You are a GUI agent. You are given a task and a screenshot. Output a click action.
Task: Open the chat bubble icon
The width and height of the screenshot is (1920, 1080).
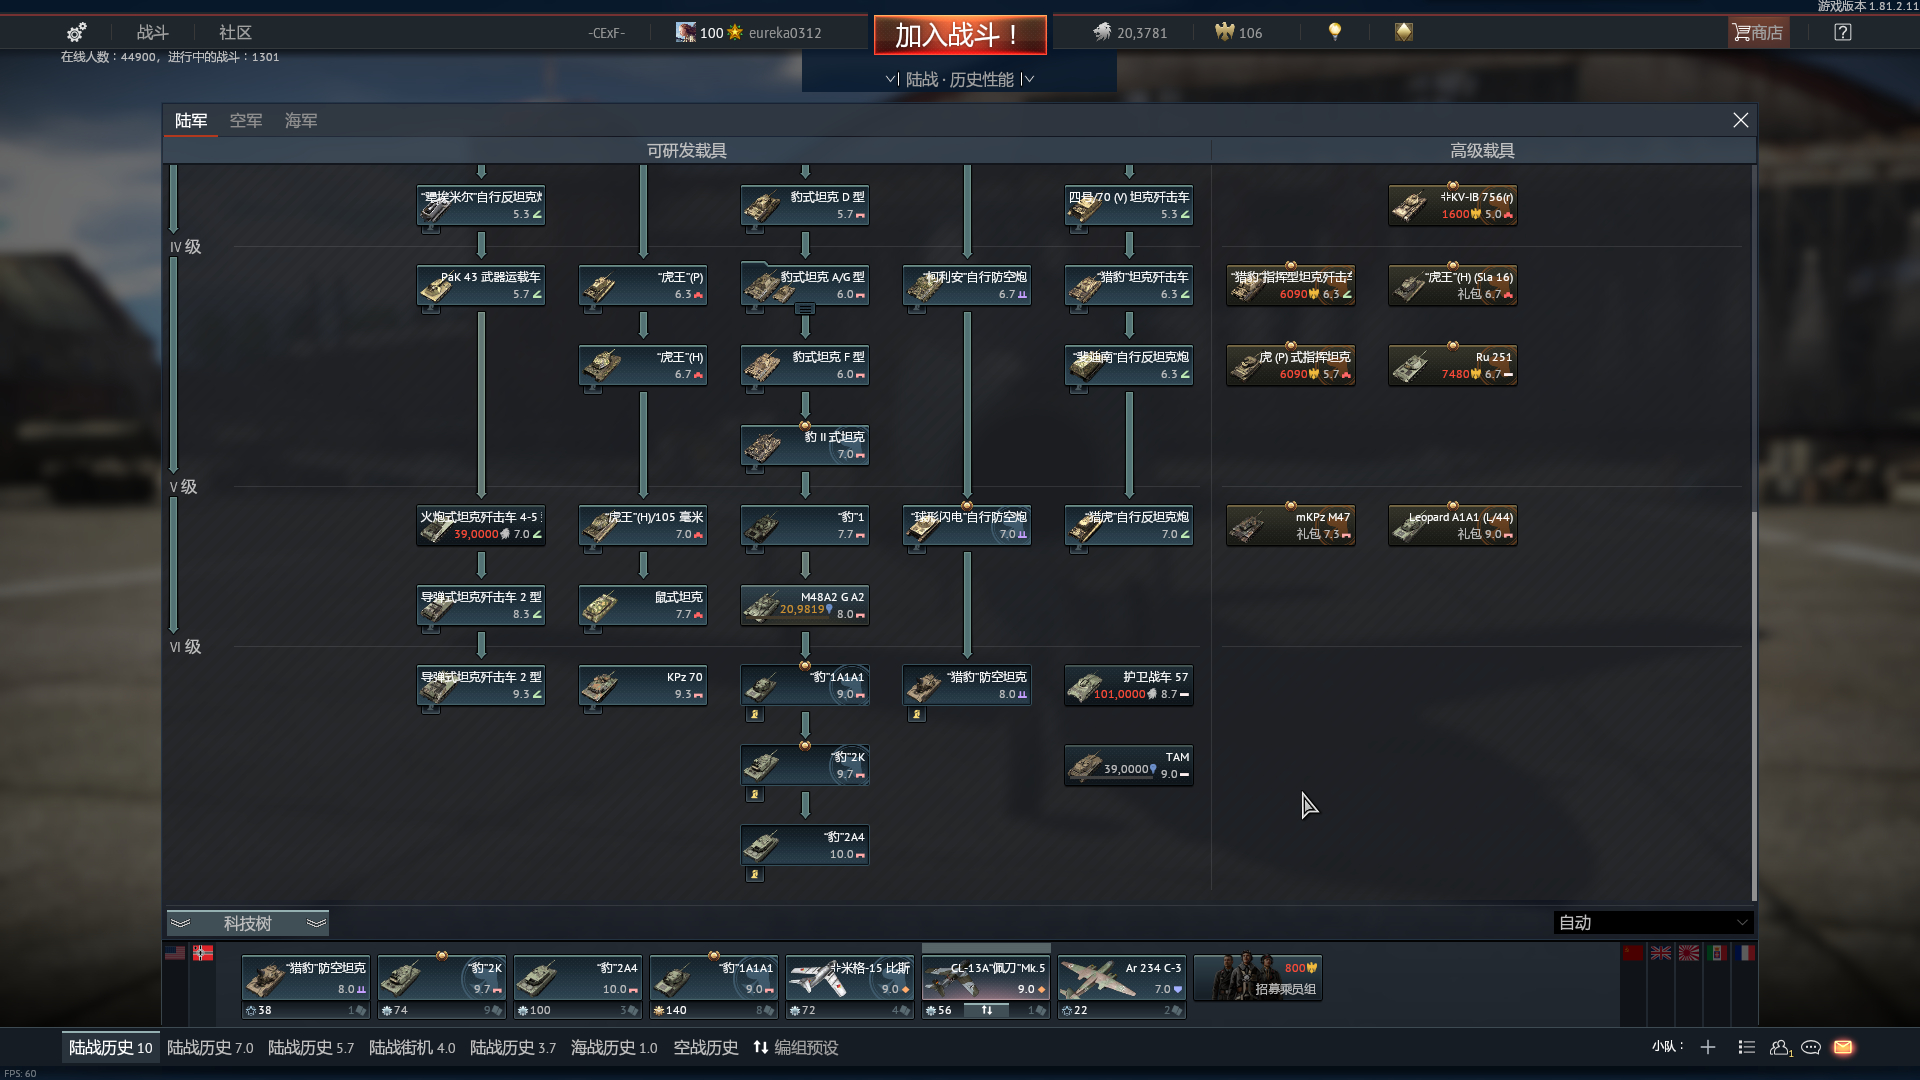tap(1811, 1047)
